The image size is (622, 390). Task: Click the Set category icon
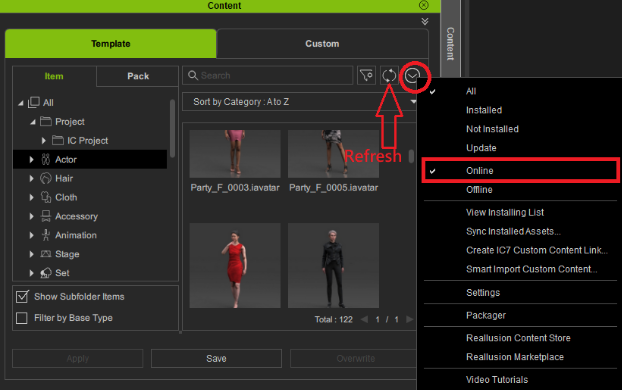(x=46, y=273)
